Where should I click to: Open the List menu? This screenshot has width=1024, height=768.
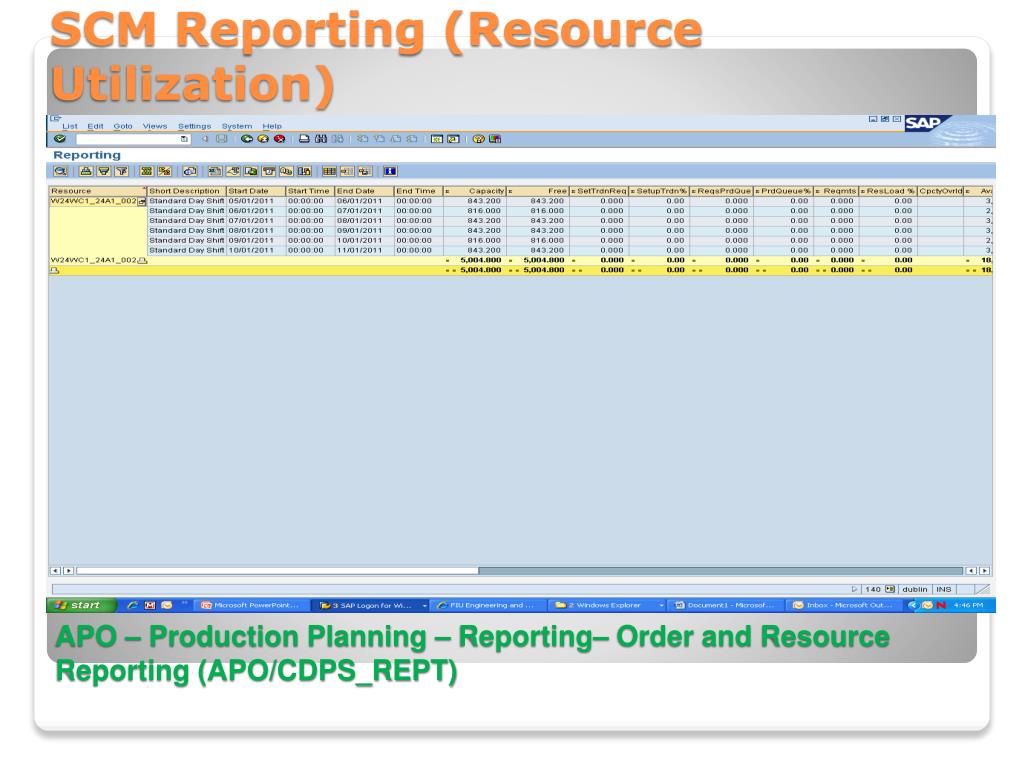[70, 126]
